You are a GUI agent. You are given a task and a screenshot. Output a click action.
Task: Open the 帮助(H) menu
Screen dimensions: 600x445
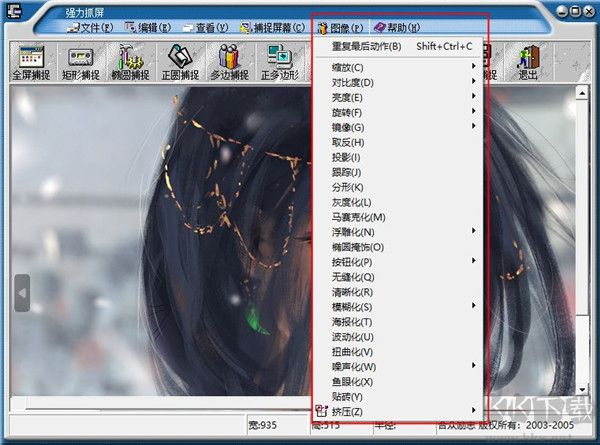[397, 28]
